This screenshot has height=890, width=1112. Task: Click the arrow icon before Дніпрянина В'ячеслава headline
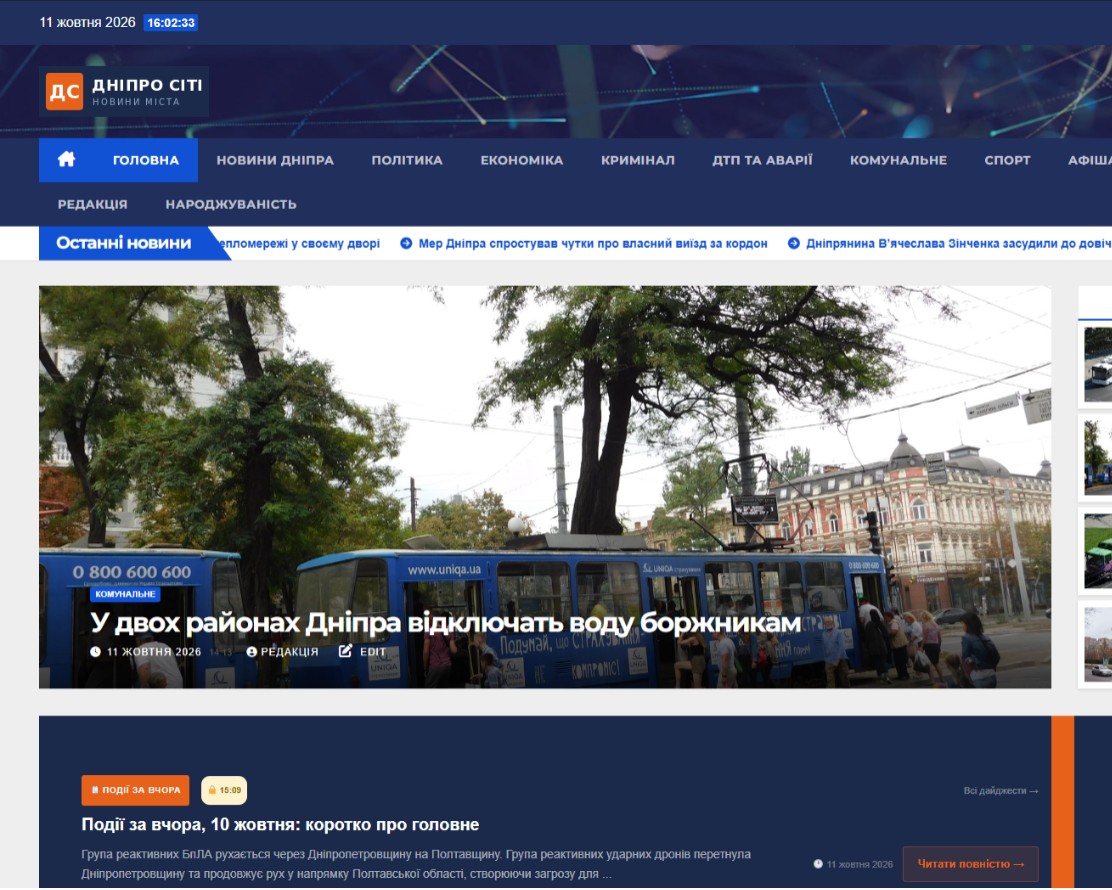coord(794,243)
